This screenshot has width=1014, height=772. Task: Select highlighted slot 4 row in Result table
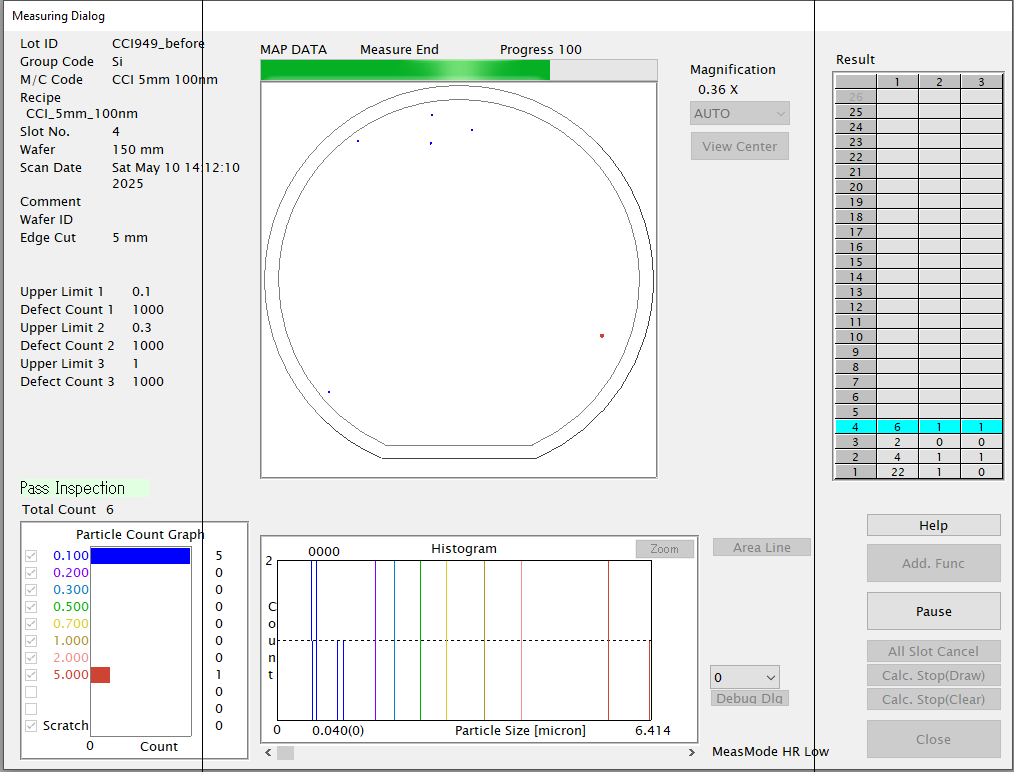(918, 427)
